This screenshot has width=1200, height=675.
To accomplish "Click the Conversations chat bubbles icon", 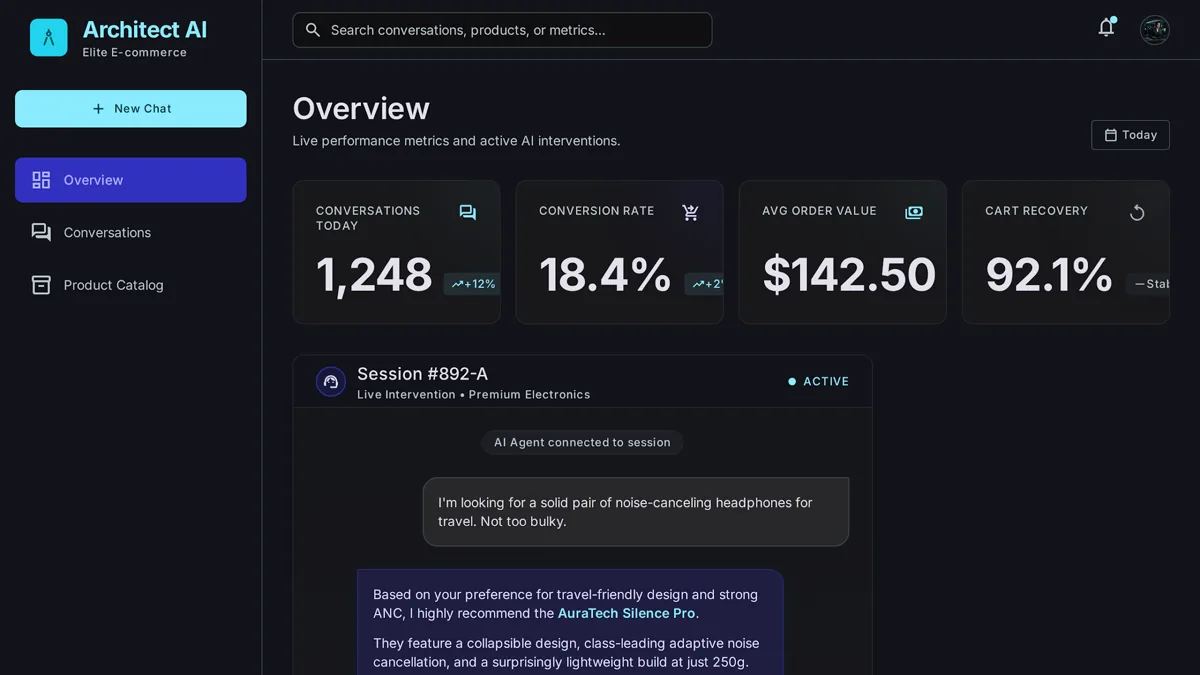I will pyautogui.click(x=41, y=232).
